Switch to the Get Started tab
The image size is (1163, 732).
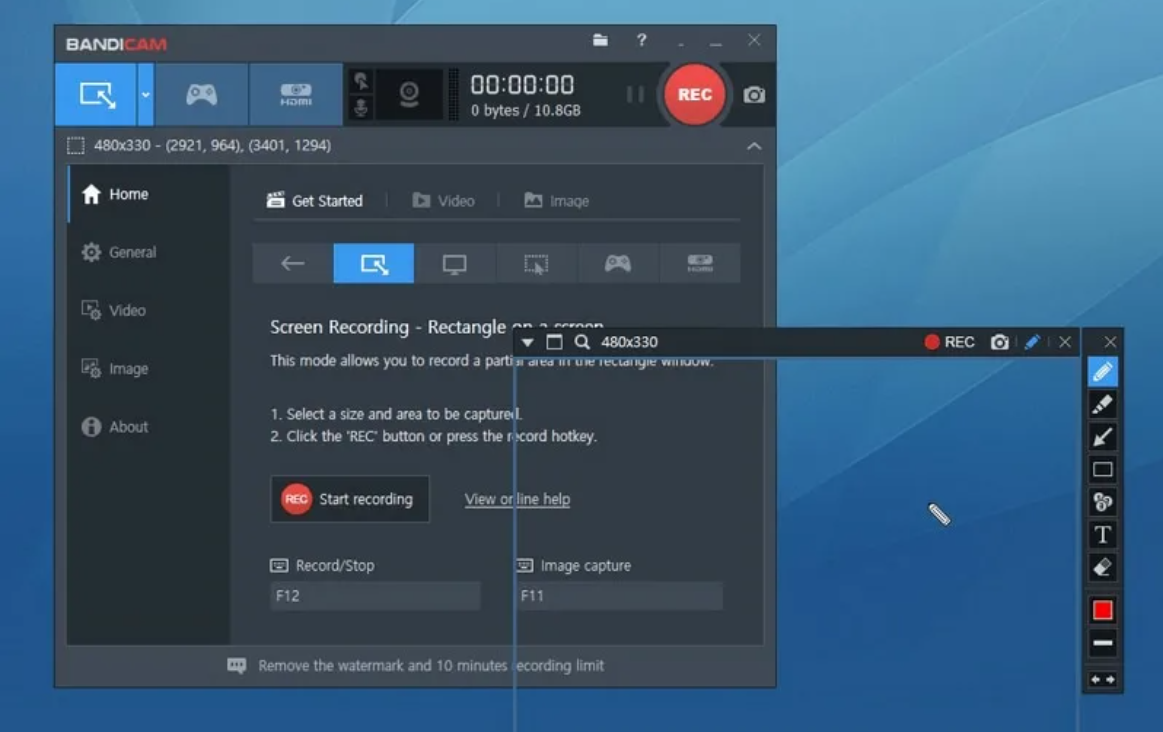314,200
